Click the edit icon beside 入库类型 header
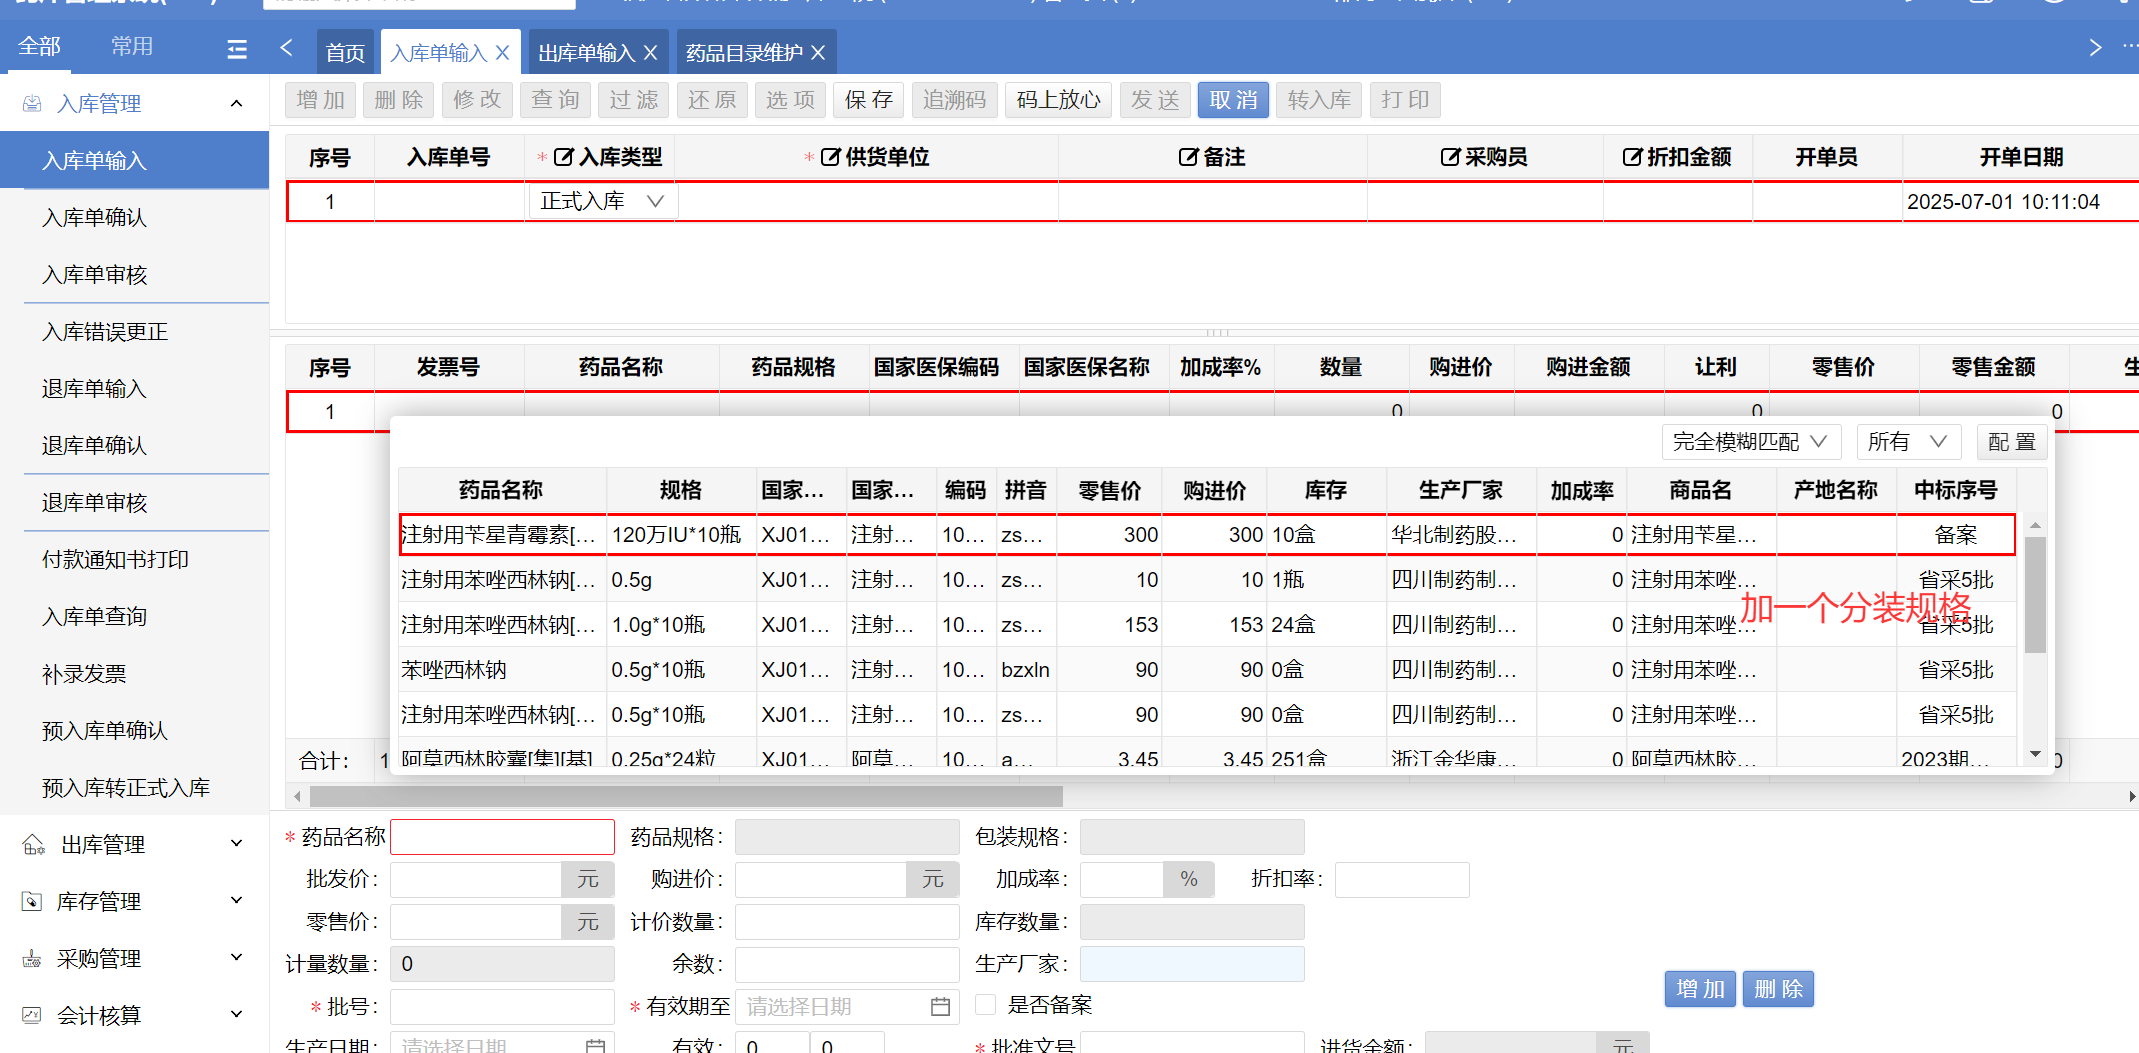Viewport: 2139px width, 1053px height. 564,157
